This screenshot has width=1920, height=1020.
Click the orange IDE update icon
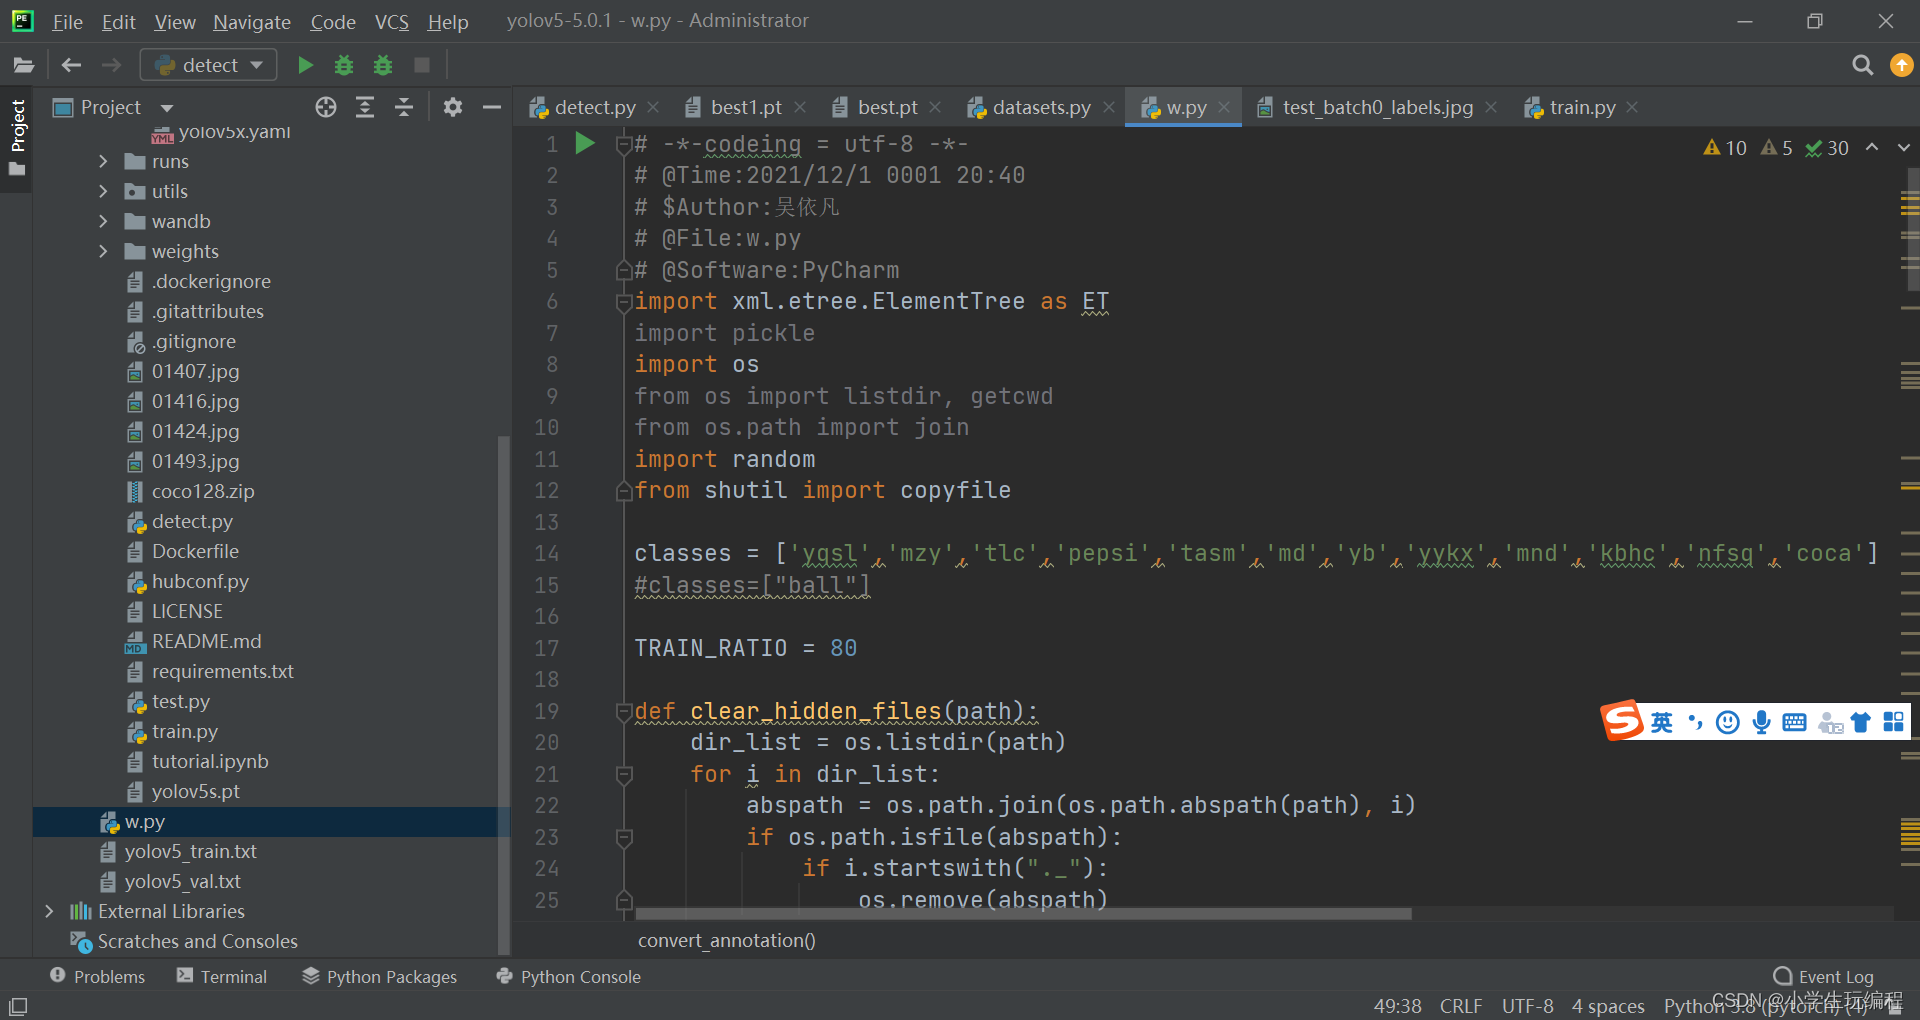[1901, 65]
